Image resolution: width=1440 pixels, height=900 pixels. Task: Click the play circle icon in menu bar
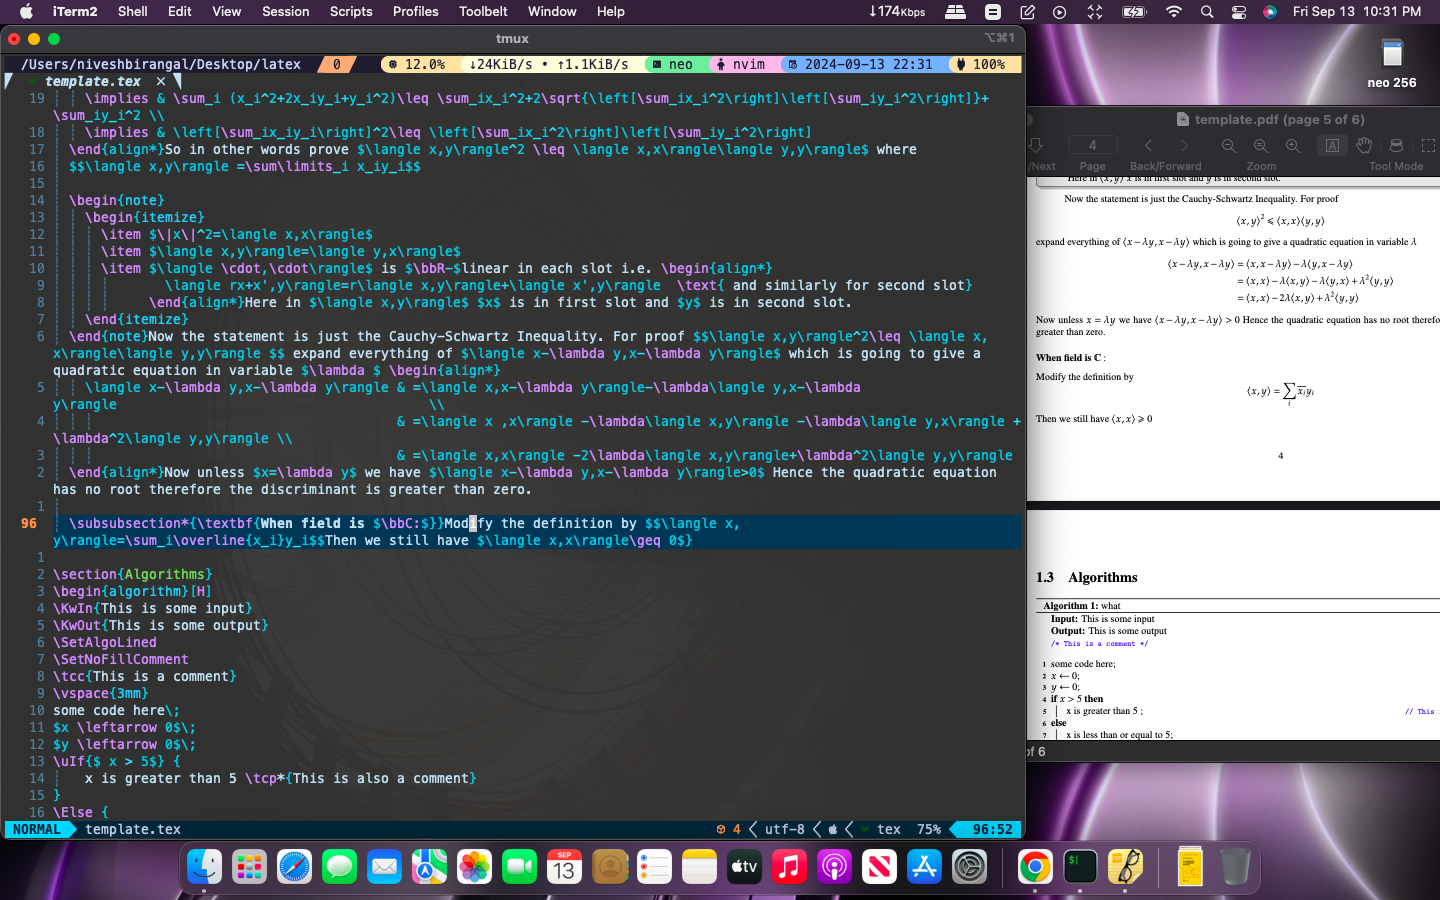1059,11
